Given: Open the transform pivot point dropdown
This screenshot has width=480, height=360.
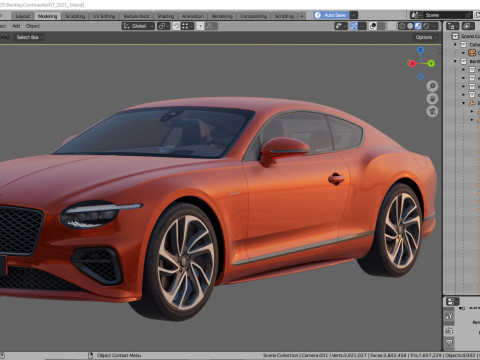Looking at the screenshot, I should [x=163, y=26].
